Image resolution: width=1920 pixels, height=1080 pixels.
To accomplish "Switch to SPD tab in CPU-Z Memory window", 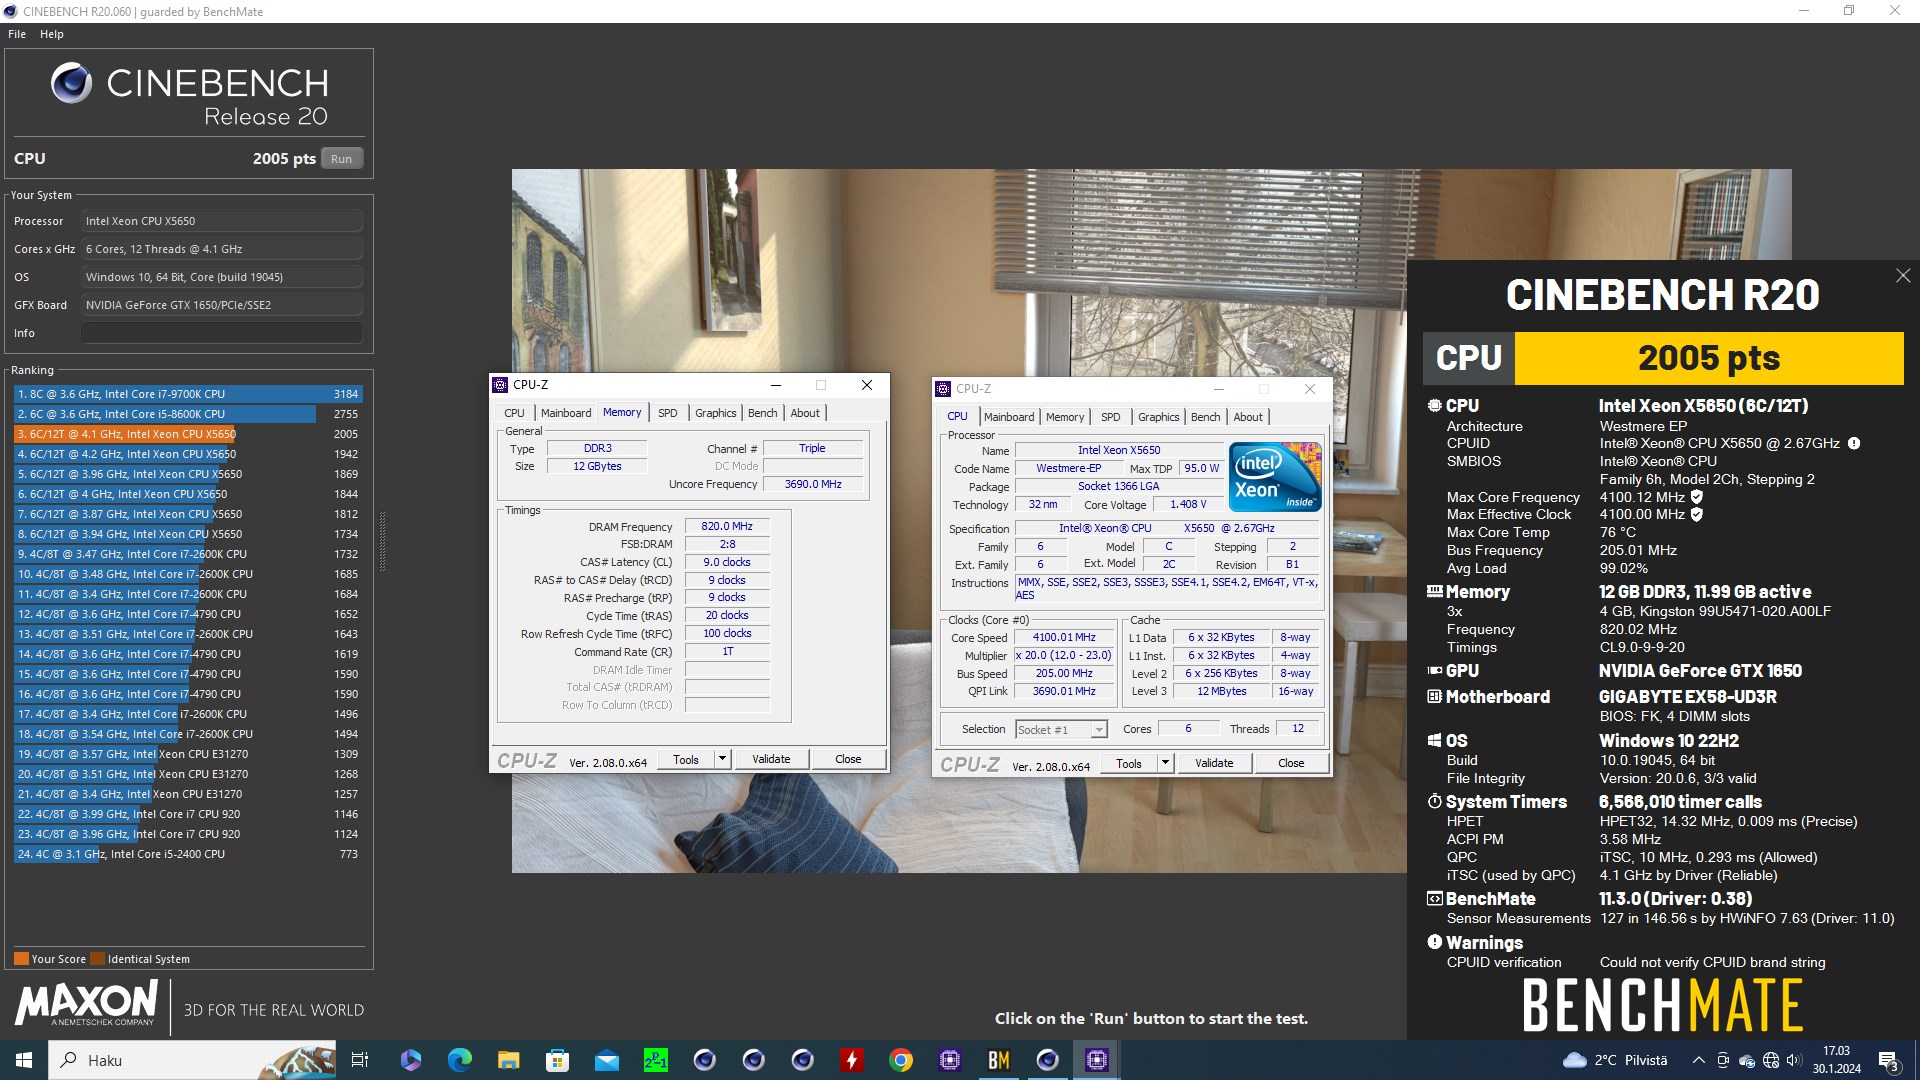I will [x=667, y=413].
